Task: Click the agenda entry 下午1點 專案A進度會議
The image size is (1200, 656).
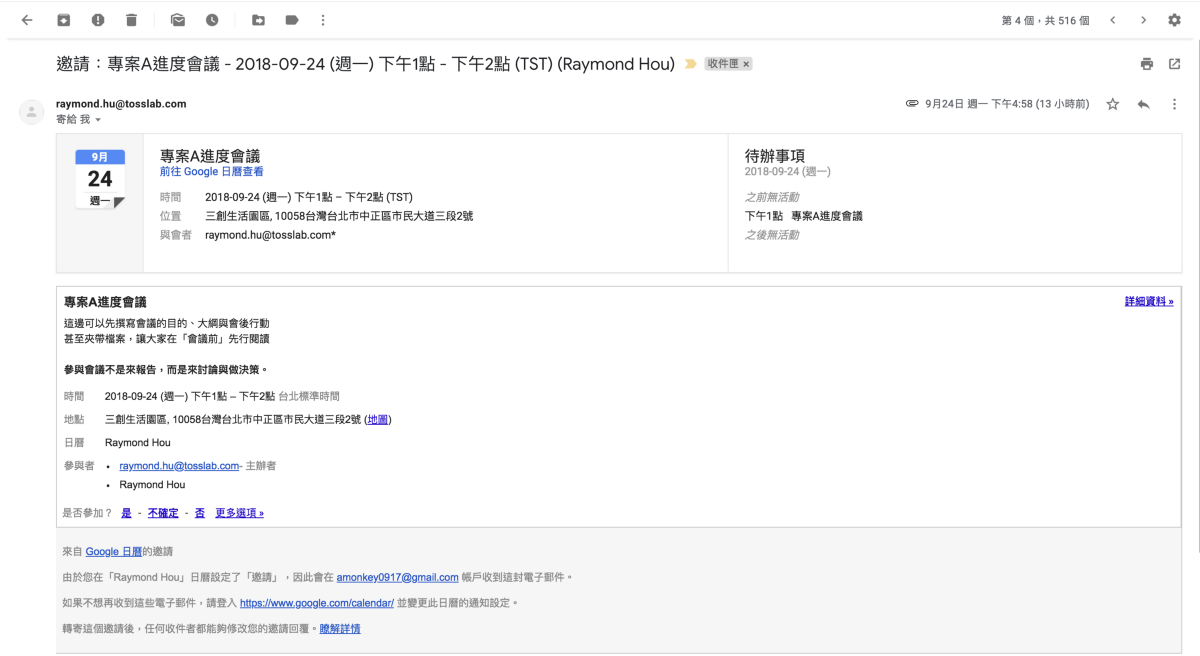Action: point(804,216)
